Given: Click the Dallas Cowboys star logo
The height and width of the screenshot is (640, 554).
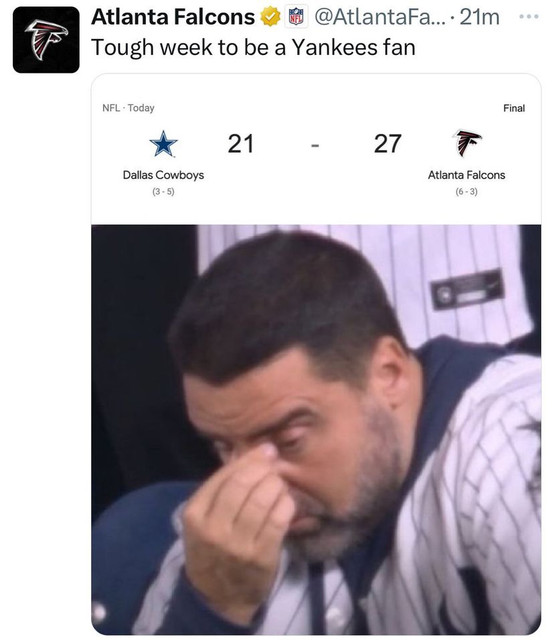Looking at the screenshot, I should [163, 144].
